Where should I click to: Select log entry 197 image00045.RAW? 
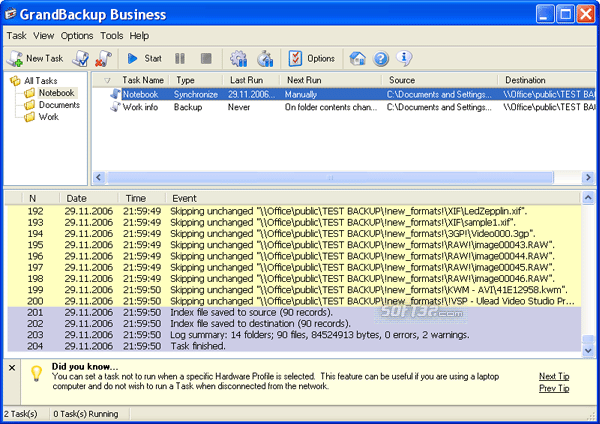click(294, 267)
